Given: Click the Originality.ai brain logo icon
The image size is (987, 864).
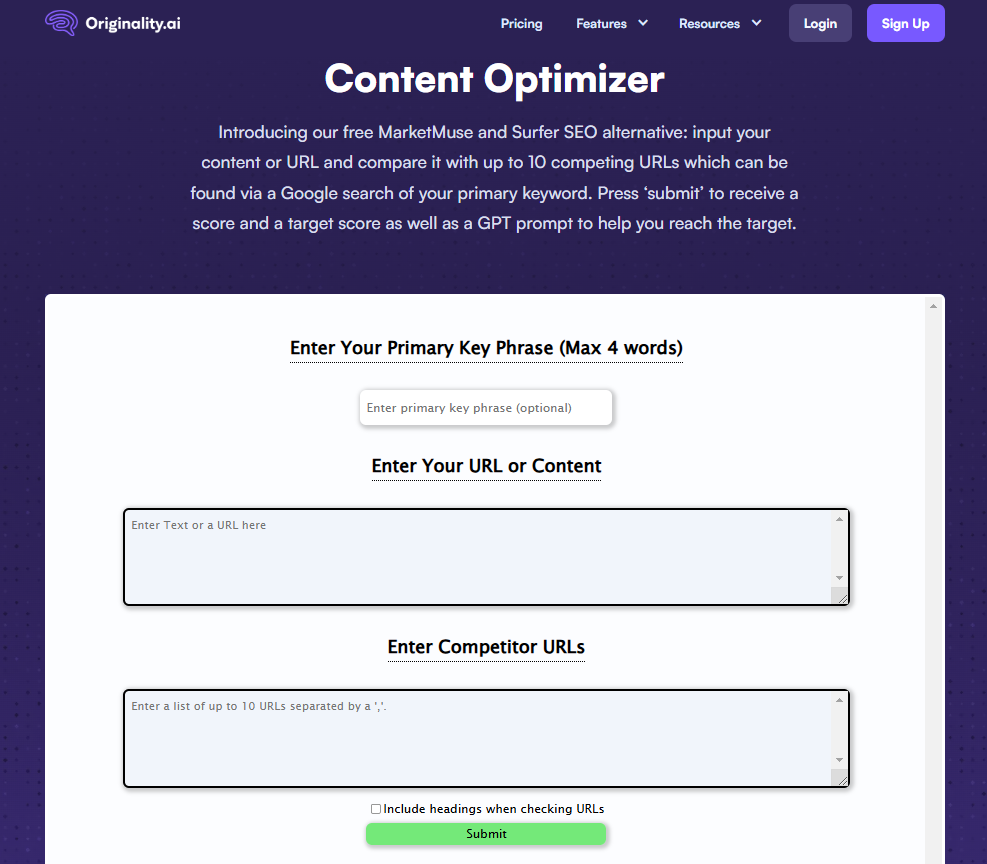Looking at the screenshot, I should coord(61,23).
